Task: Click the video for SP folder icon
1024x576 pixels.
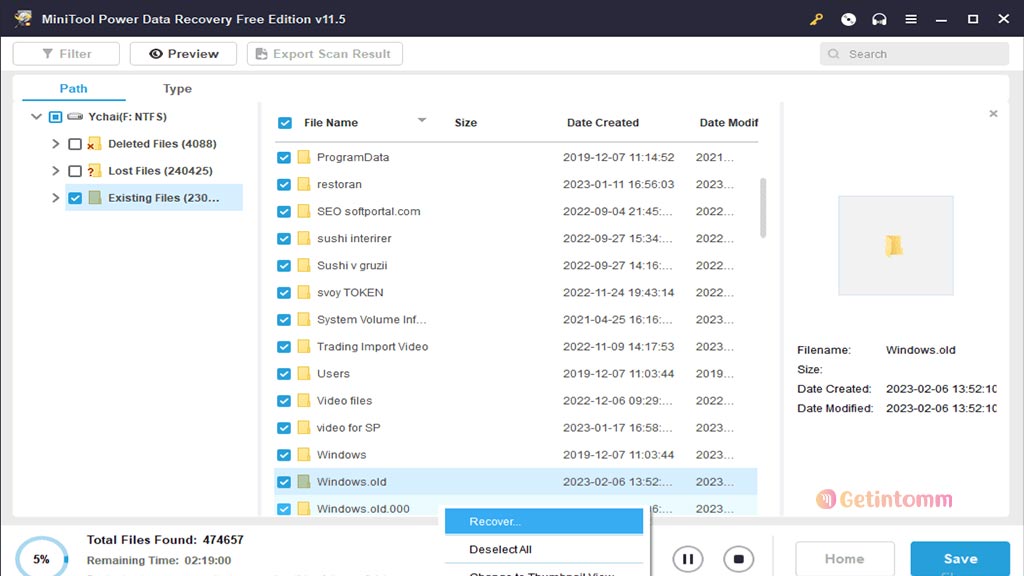Action: (x=304, y=428)
